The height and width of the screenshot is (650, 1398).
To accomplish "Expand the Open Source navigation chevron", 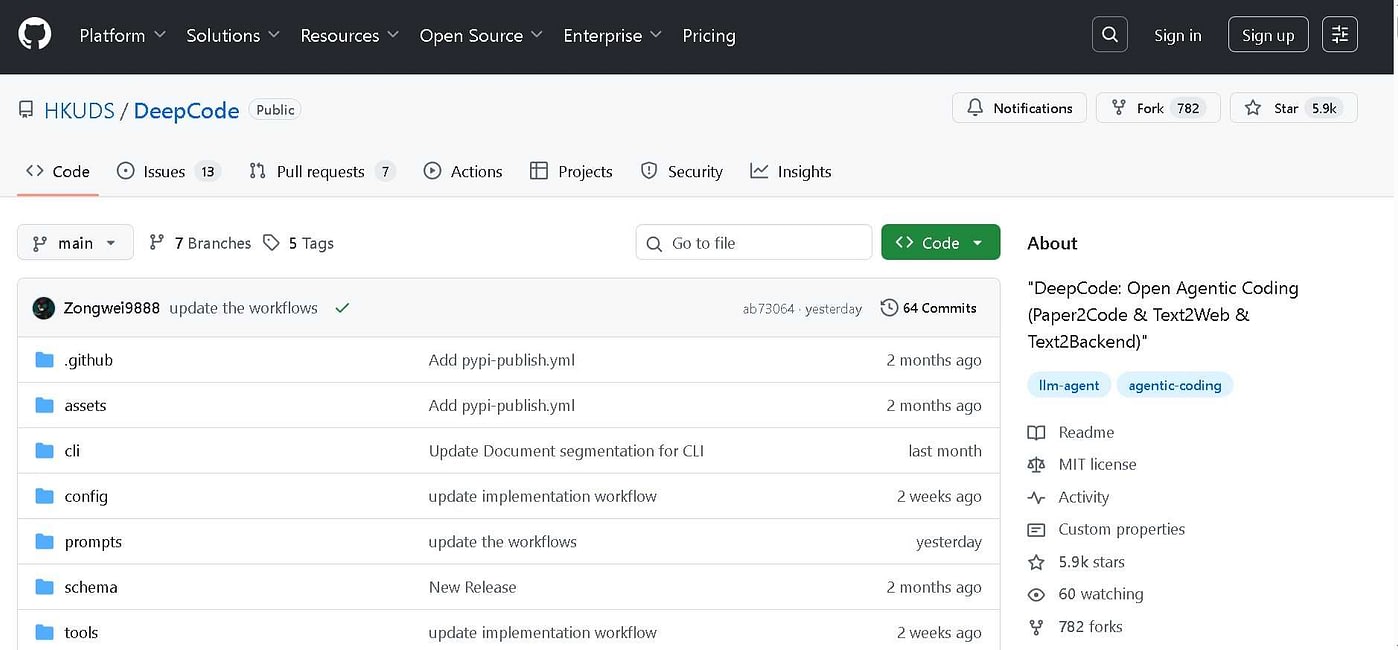I will [x=538, y=35].
